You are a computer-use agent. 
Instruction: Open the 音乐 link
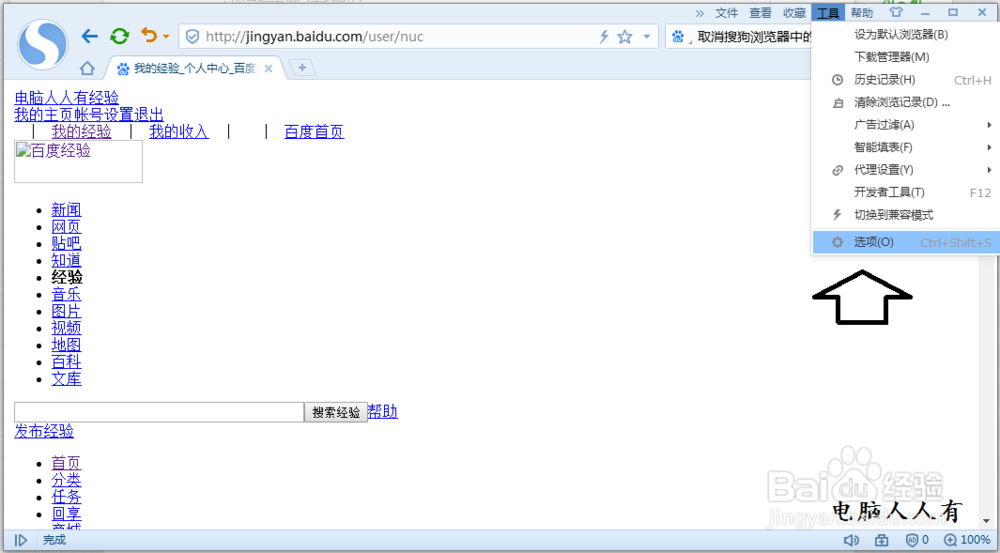pos(66,295)
